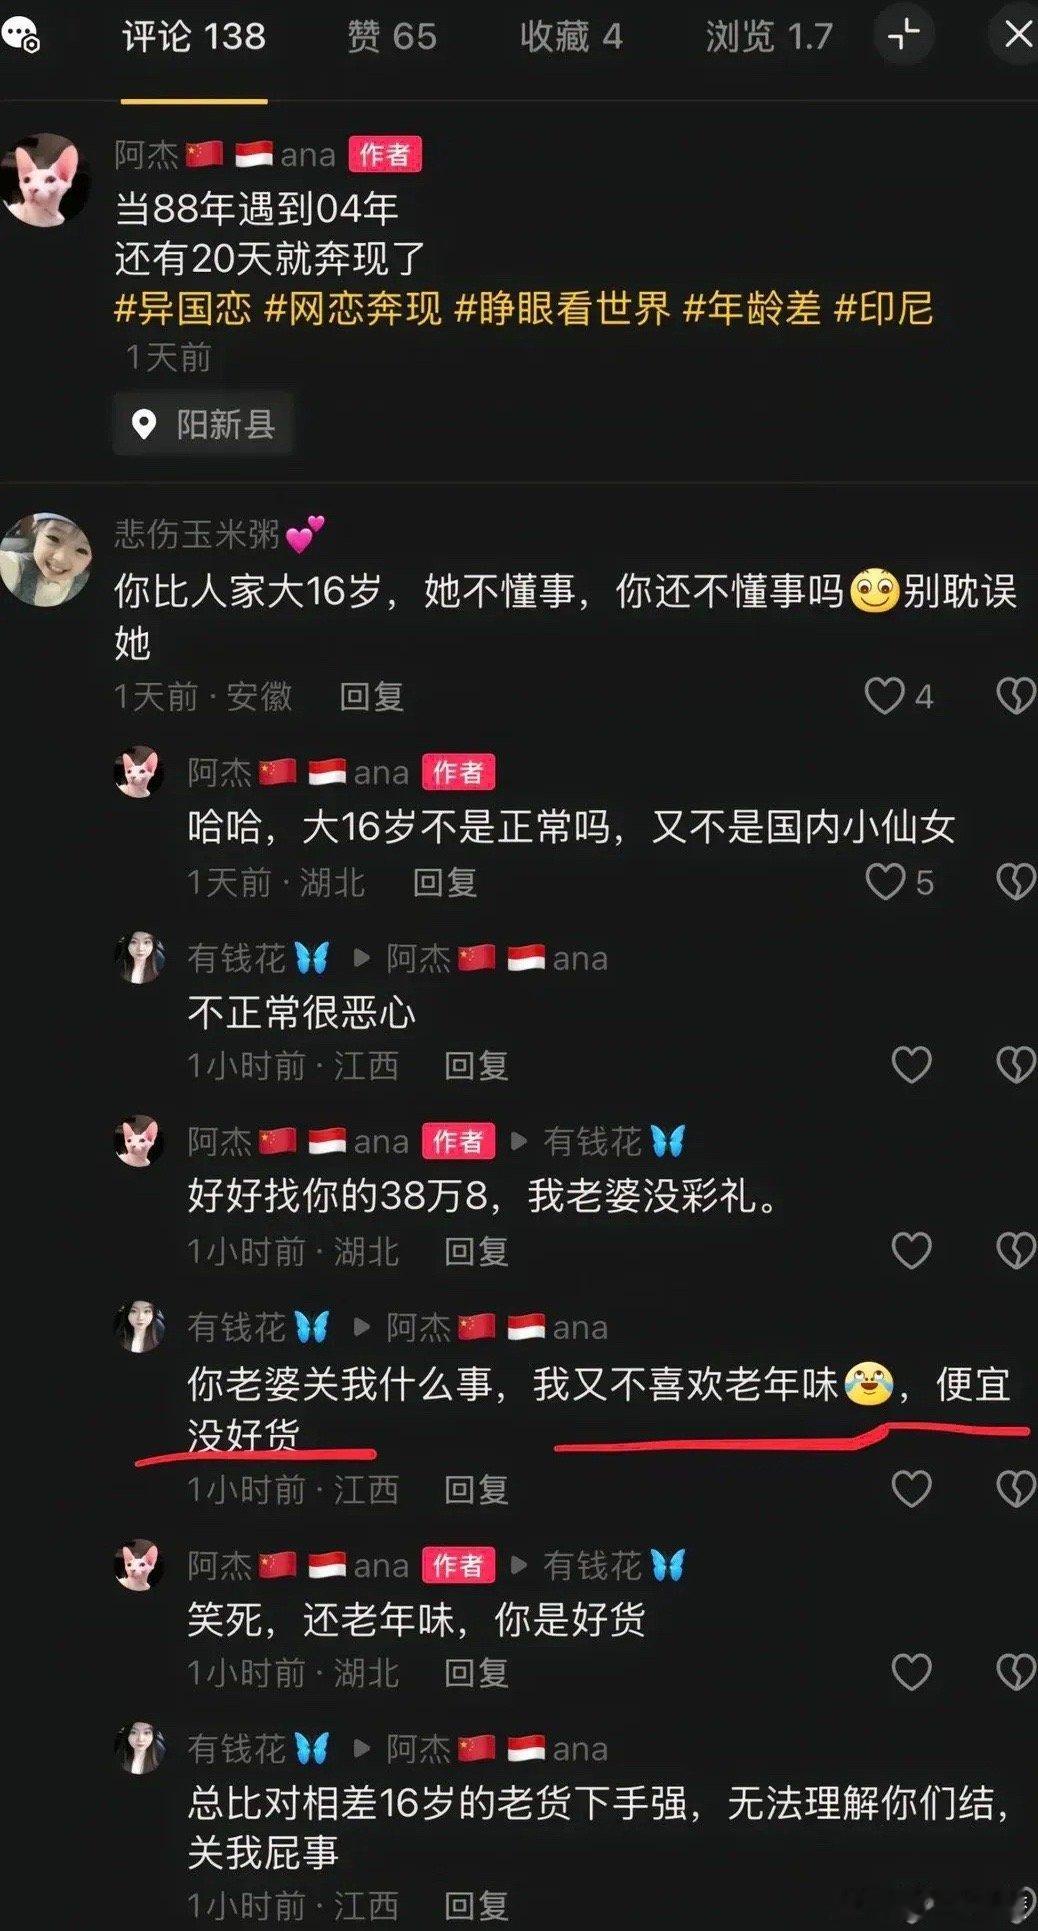
Task: Open the chat bubble icon at top left
Action: click(x=20, y=35)
